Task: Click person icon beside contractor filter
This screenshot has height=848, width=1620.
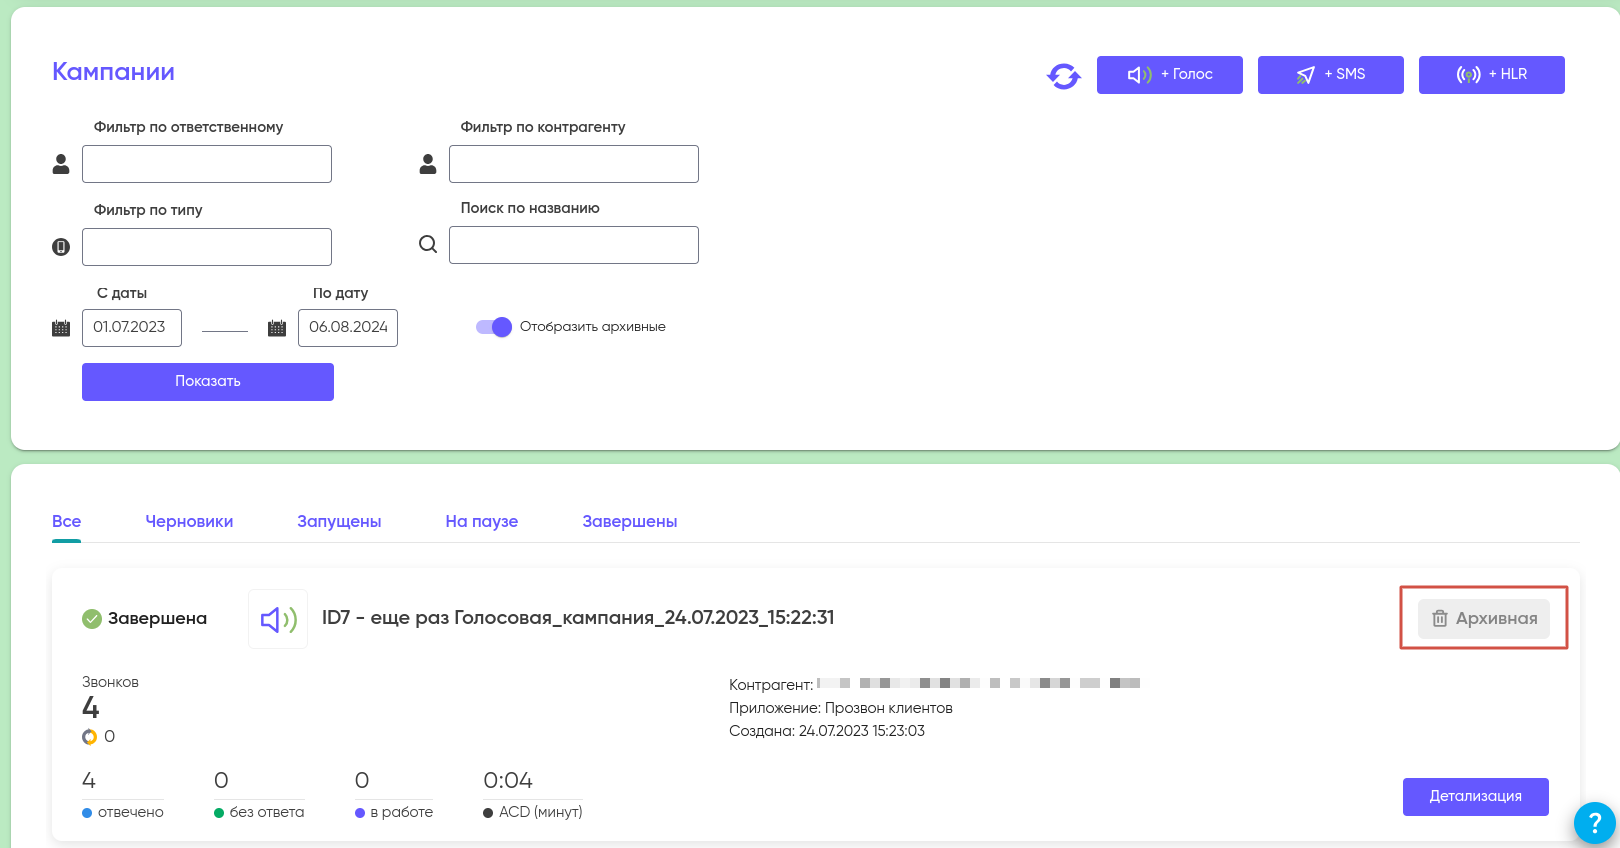Action: click(x=428, y=164)
